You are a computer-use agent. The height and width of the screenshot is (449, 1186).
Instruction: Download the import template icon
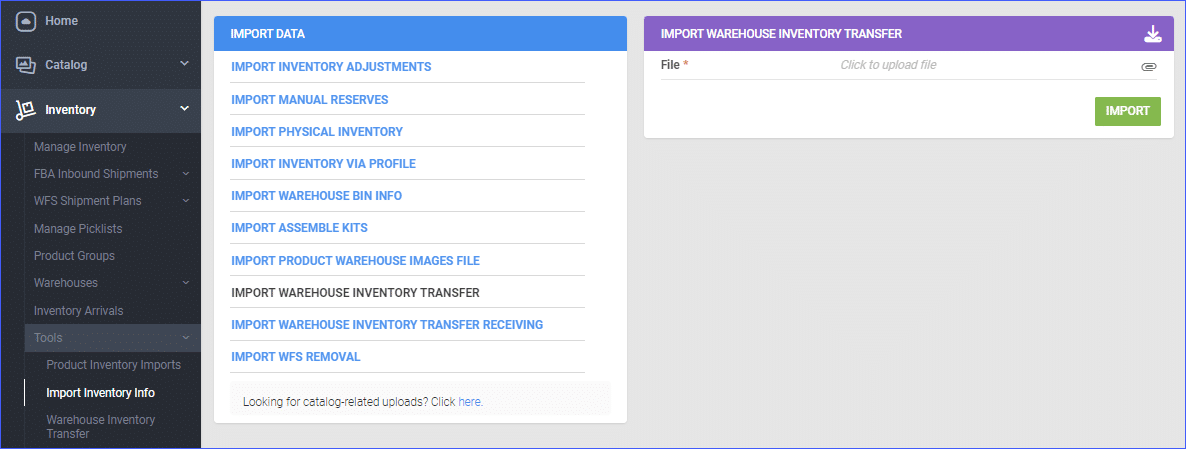point(1152,34)
